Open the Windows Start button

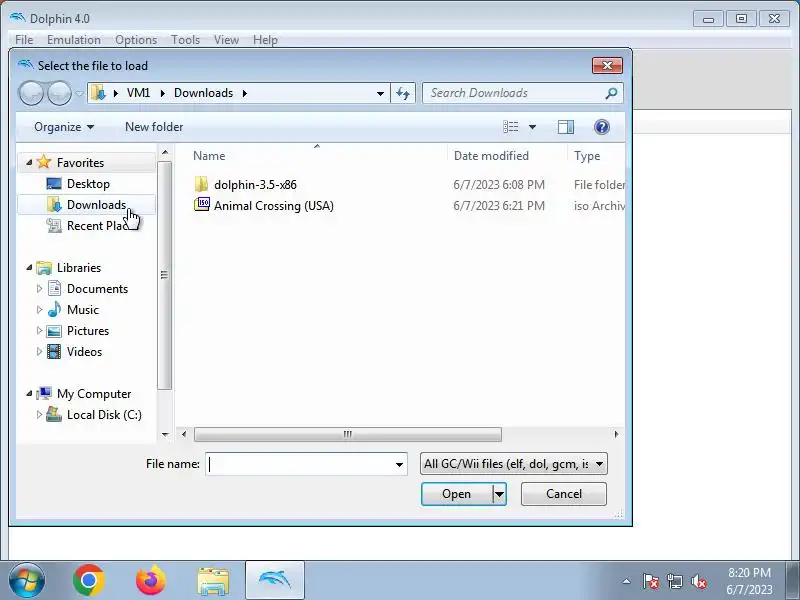pos(27,580)
